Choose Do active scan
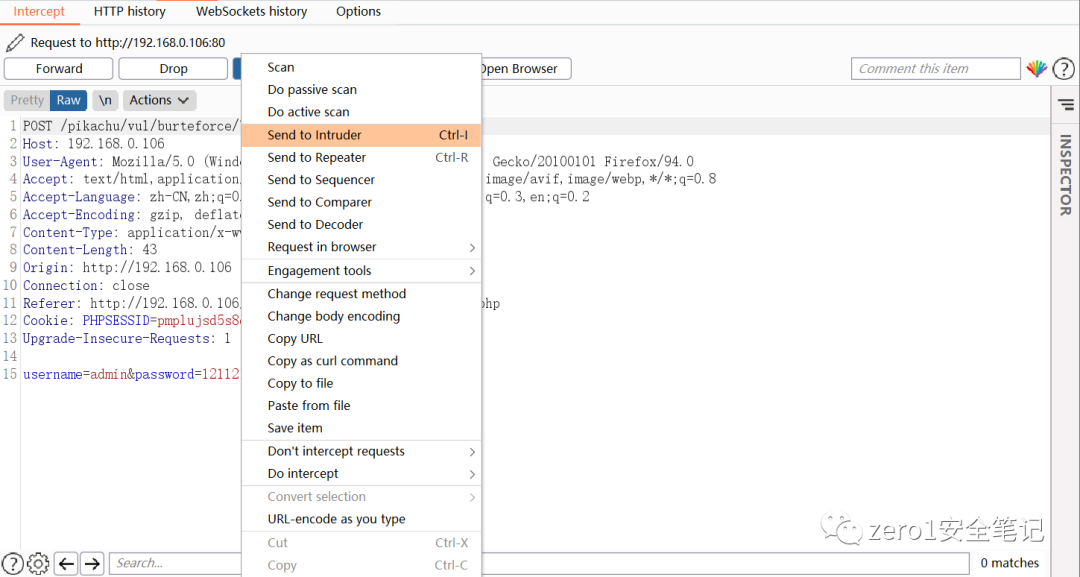 click(361, 112)
